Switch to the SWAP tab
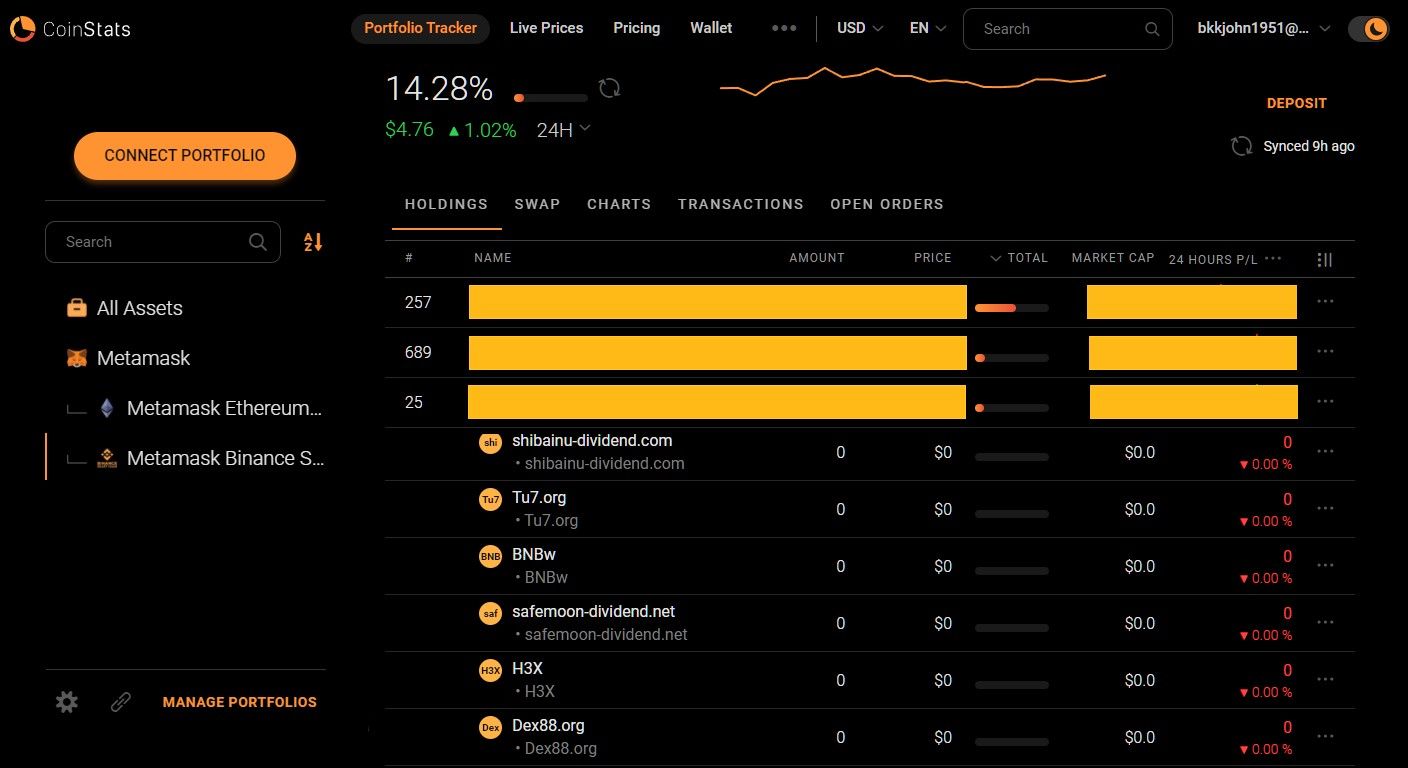Image resolution: width=1408 pixels, height=768 pixels. [x=537, y=204]
